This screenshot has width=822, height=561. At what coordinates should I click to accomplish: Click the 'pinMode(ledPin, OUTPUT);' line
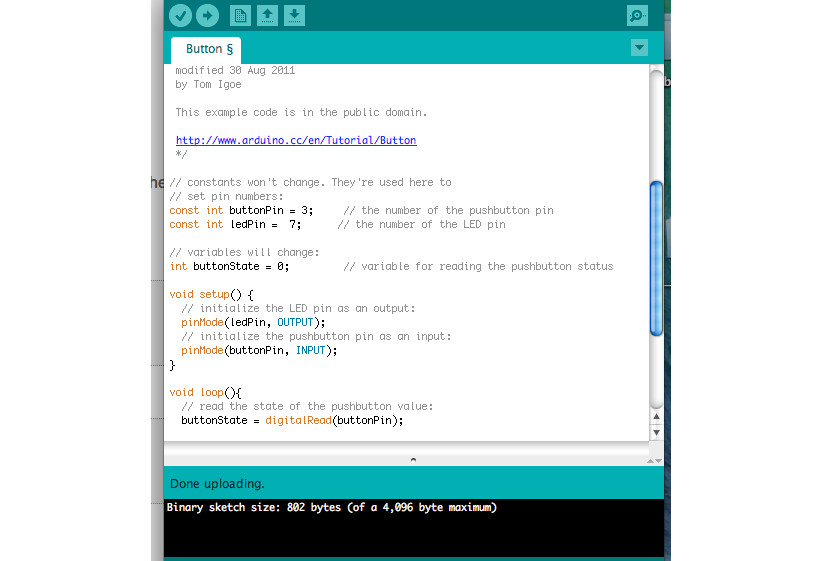[253, 323]
